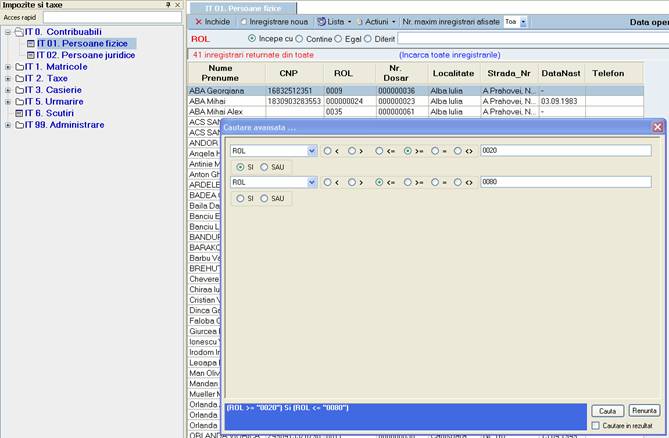
Task: Enable the Cautare in rezultat checkbox
Action: click(596, 427)
